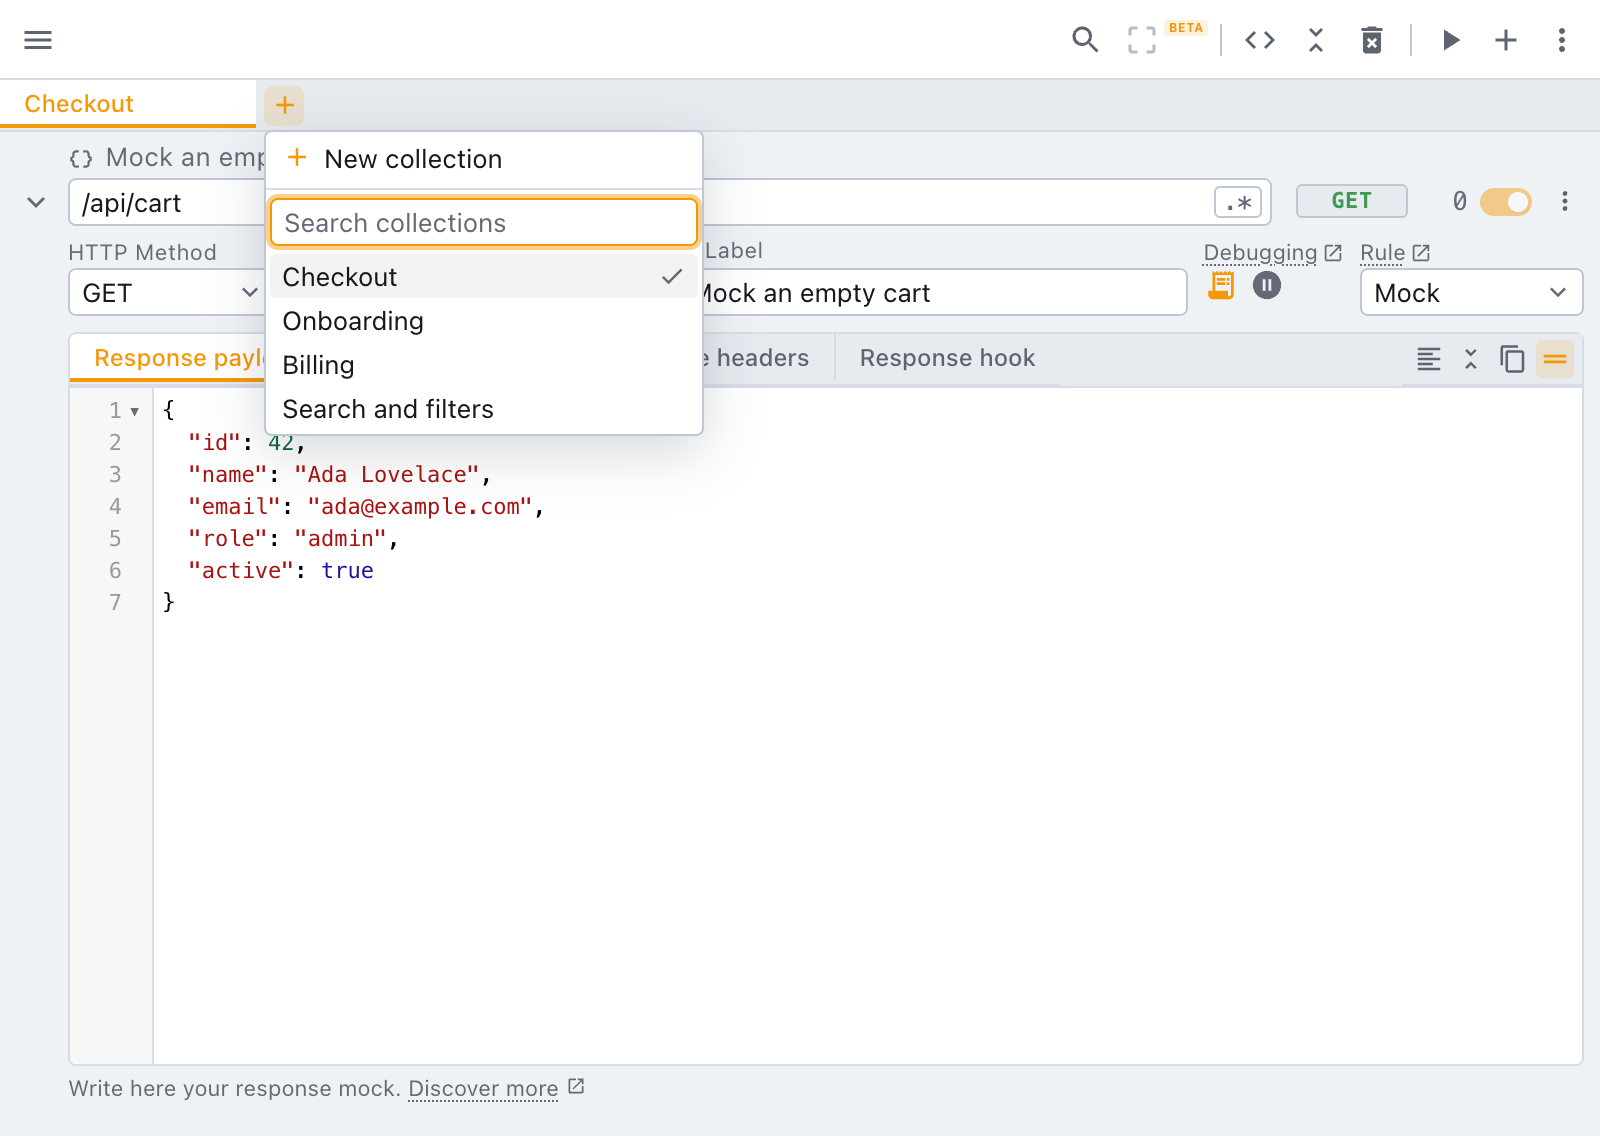Screen dimensions: 1600x1136
Task: Switch to the Response hook tab
Action: (x=947, y=358)
